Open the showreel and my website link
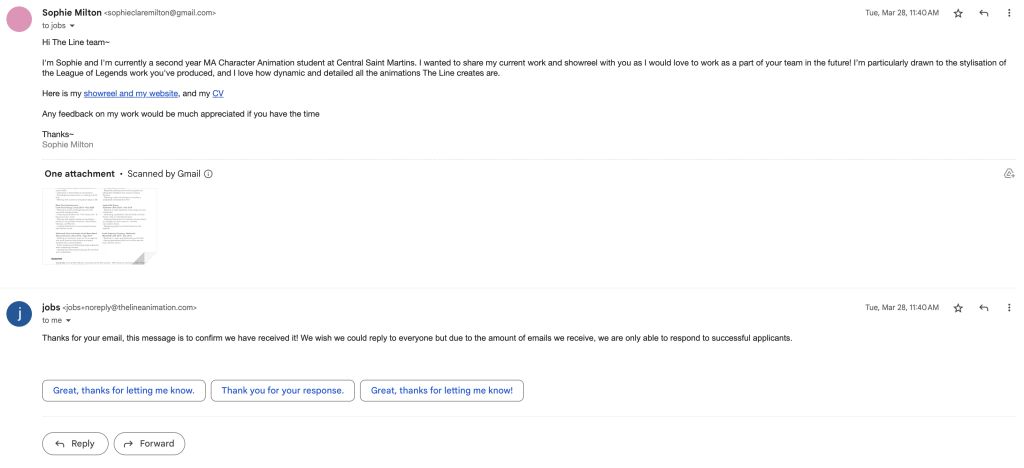The width and height of the screenshot is (1024, 468). tap(131, 94)
